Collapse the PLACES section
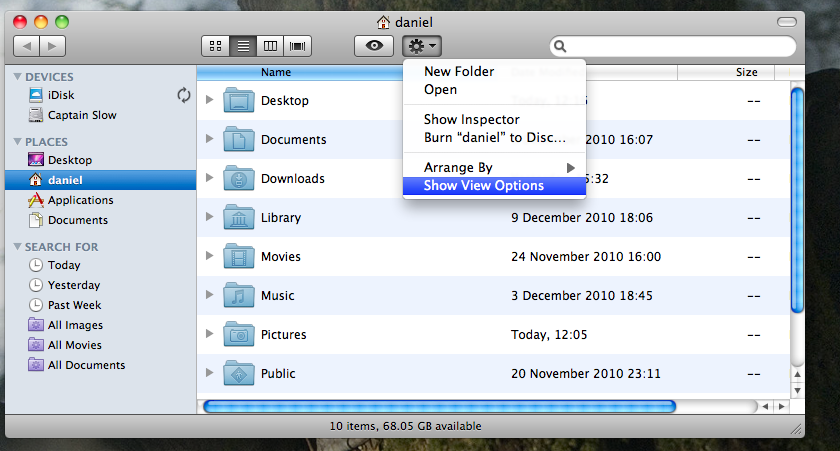 18,142
